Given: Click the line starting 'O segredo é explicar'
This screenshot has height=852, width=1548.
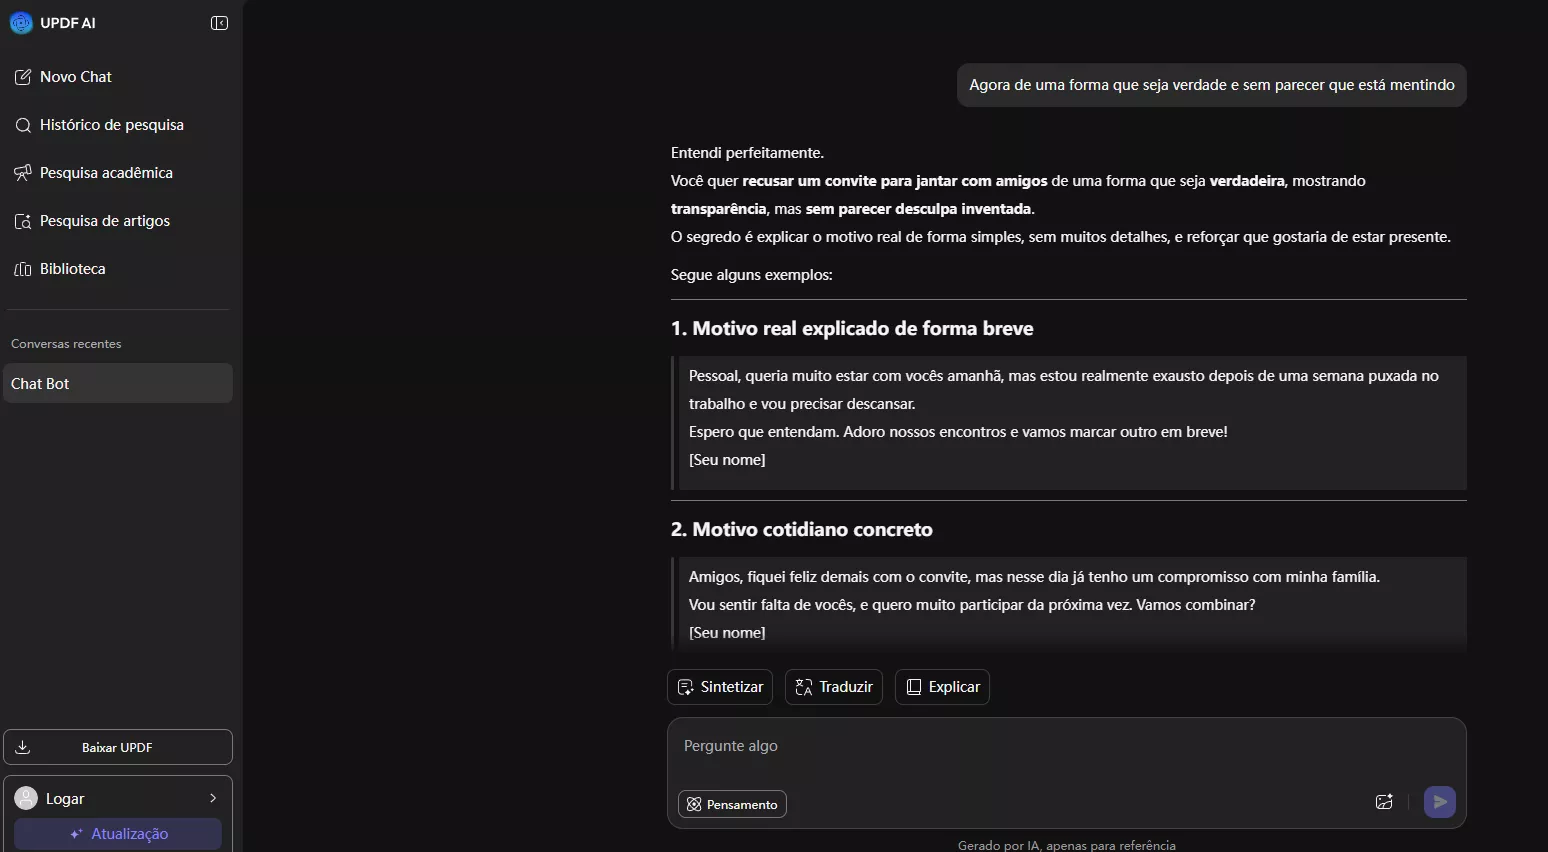Looking at the screenshot, I should (x=1061, y=237).
